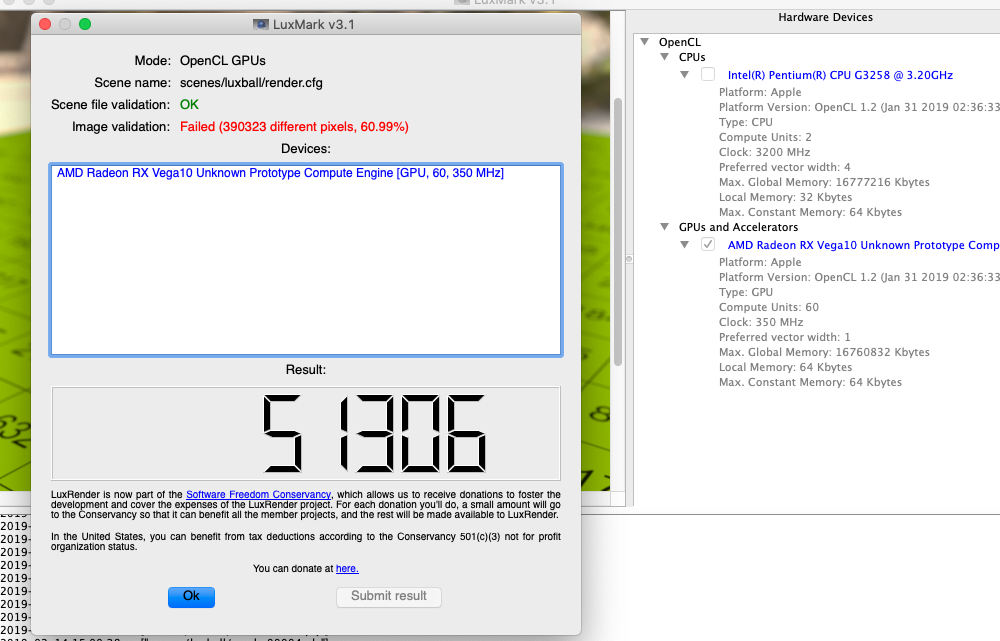Open the donate 'here.' link
Image resolution: width=1000 pixels, height=641 pixels.
(x=347, y=568)
